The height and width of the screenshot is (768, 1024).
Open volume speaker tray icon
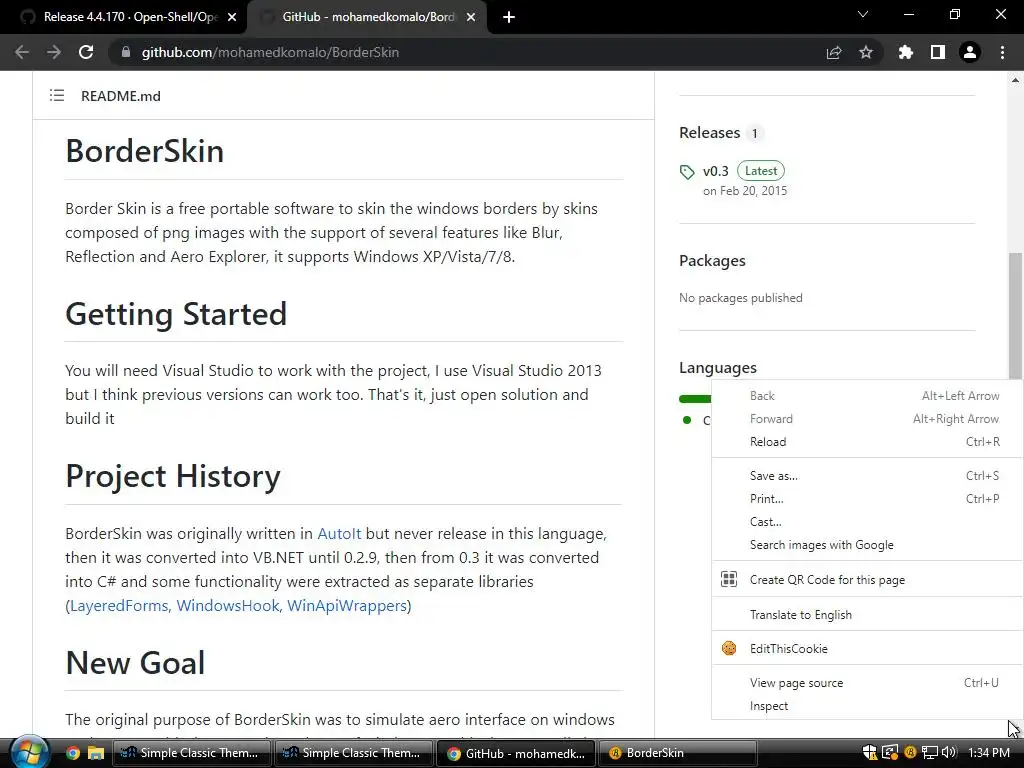949,753
